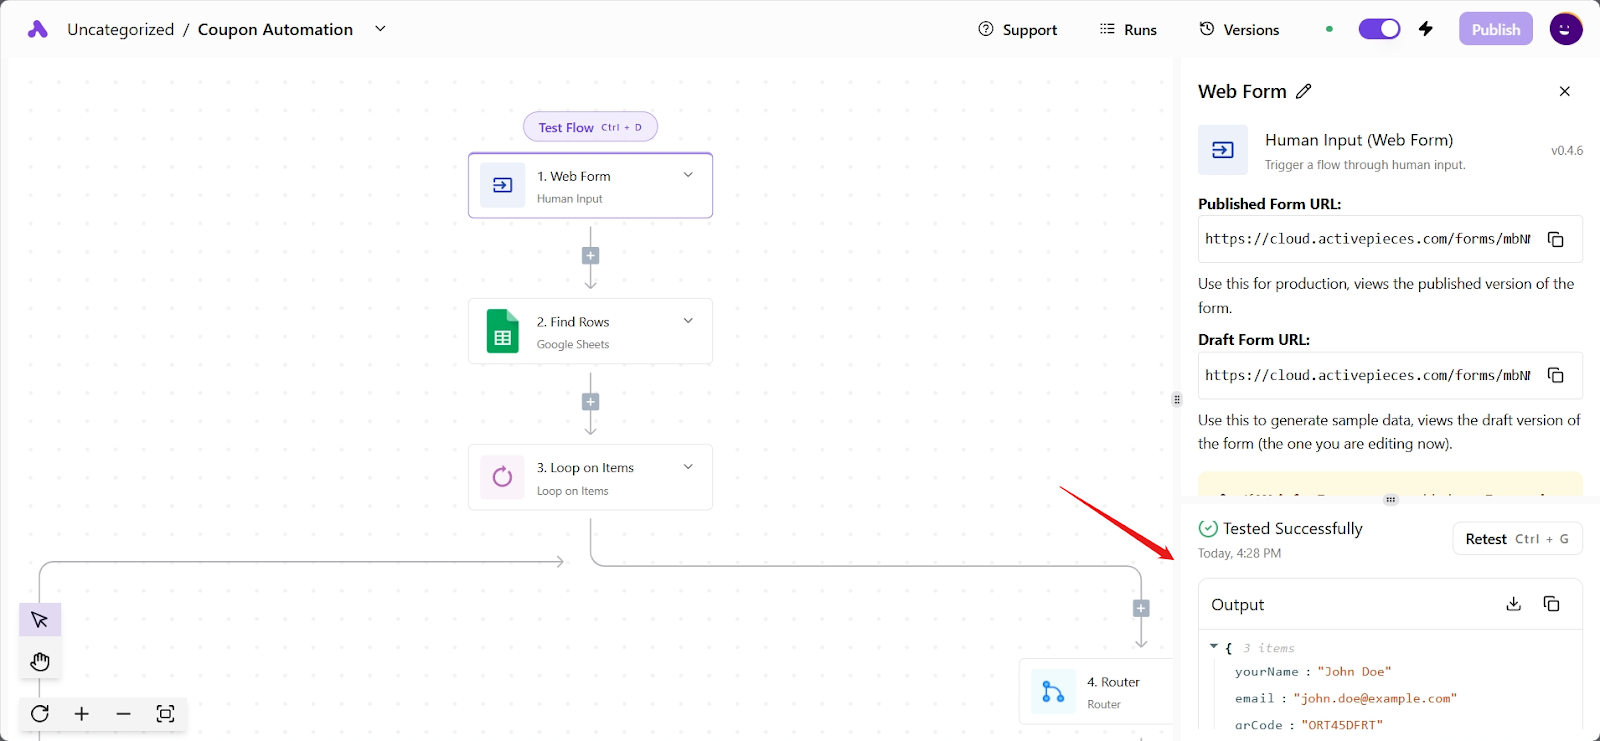Open the Versions panel
The image size is (1600, 741).
coord(1239,30)
